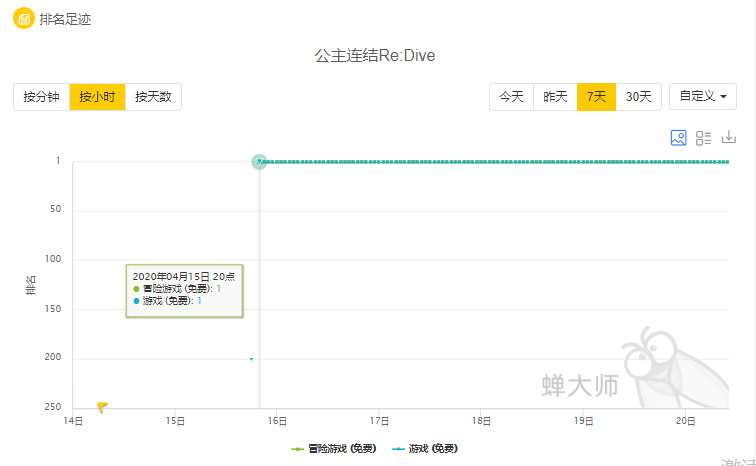Select the 按小时 granularity tab
The image size is (756, 466).
pos(97,97)
